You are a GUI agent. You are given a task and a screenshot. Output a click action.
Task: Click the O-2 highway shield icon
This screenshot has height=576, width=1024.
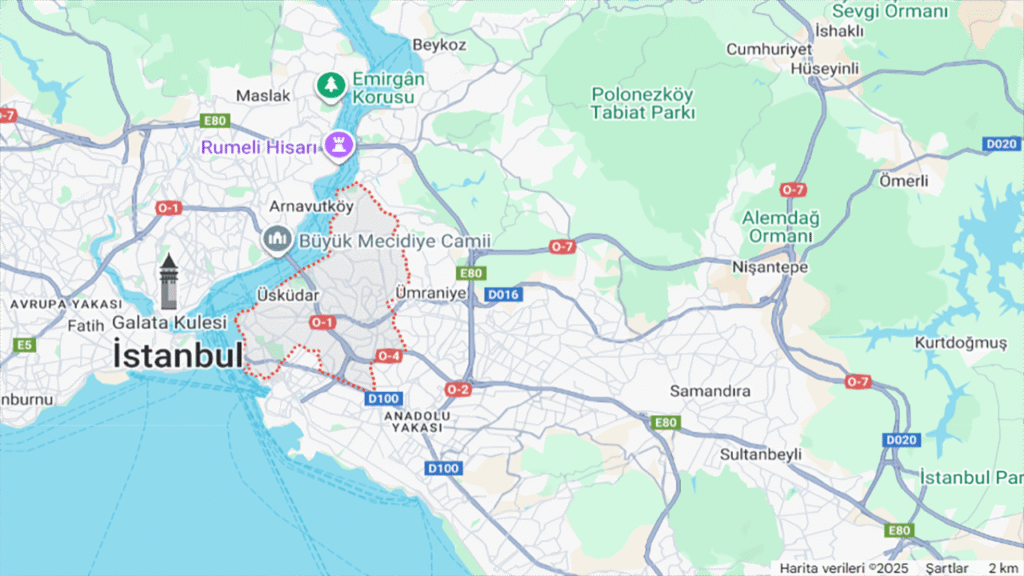click(x=458, y=389)
